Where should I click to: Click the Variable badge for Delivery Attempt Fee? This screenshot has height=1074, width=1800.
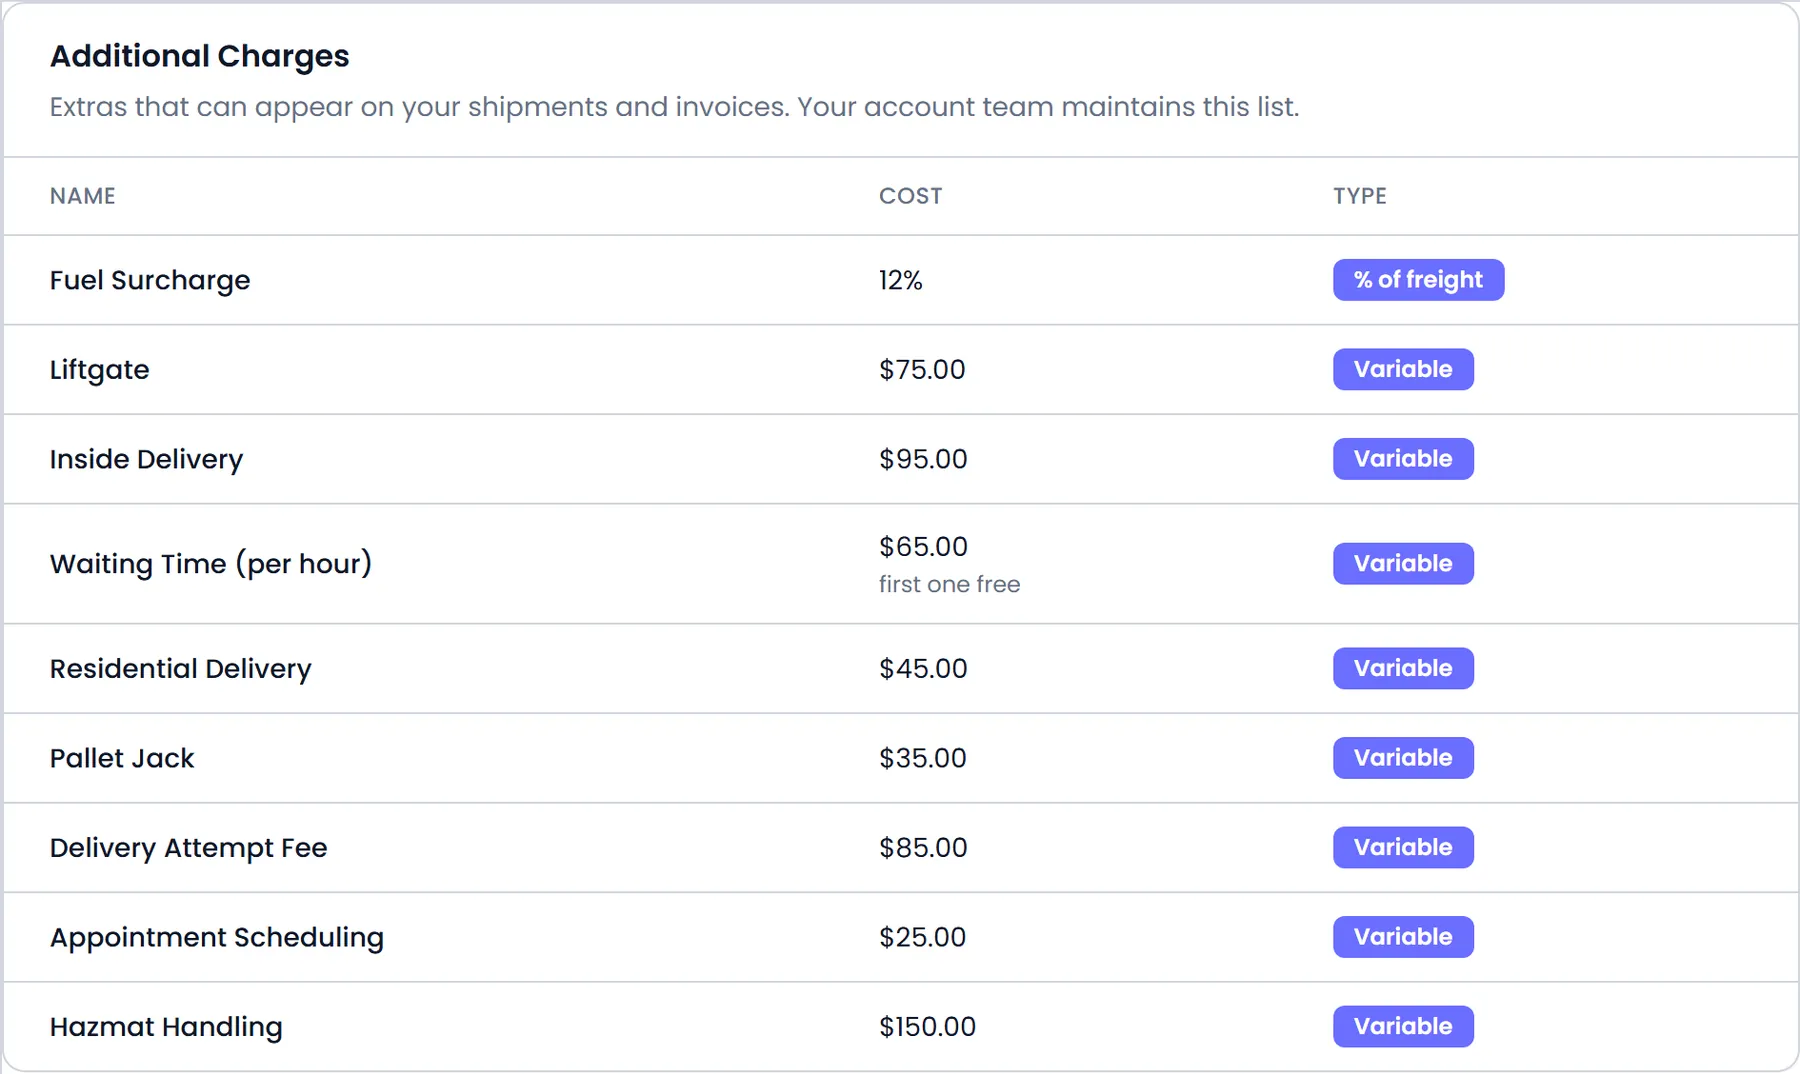point(1403,847)
